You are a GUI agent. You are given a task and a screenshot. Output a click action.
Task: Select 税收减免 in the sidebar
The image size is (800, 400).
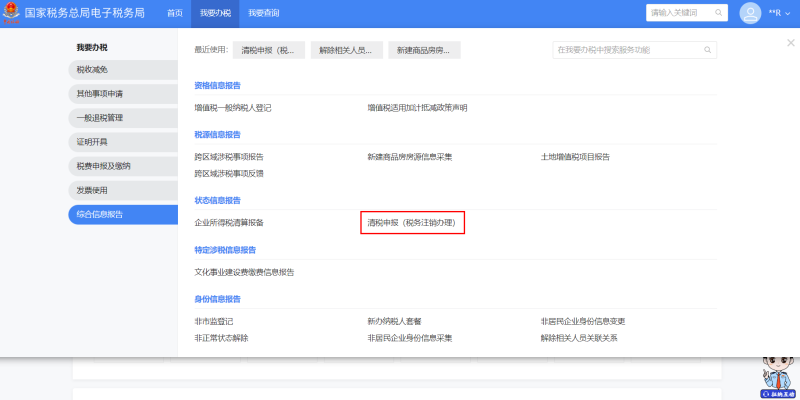pyautogui.click(x=115, y=70)
